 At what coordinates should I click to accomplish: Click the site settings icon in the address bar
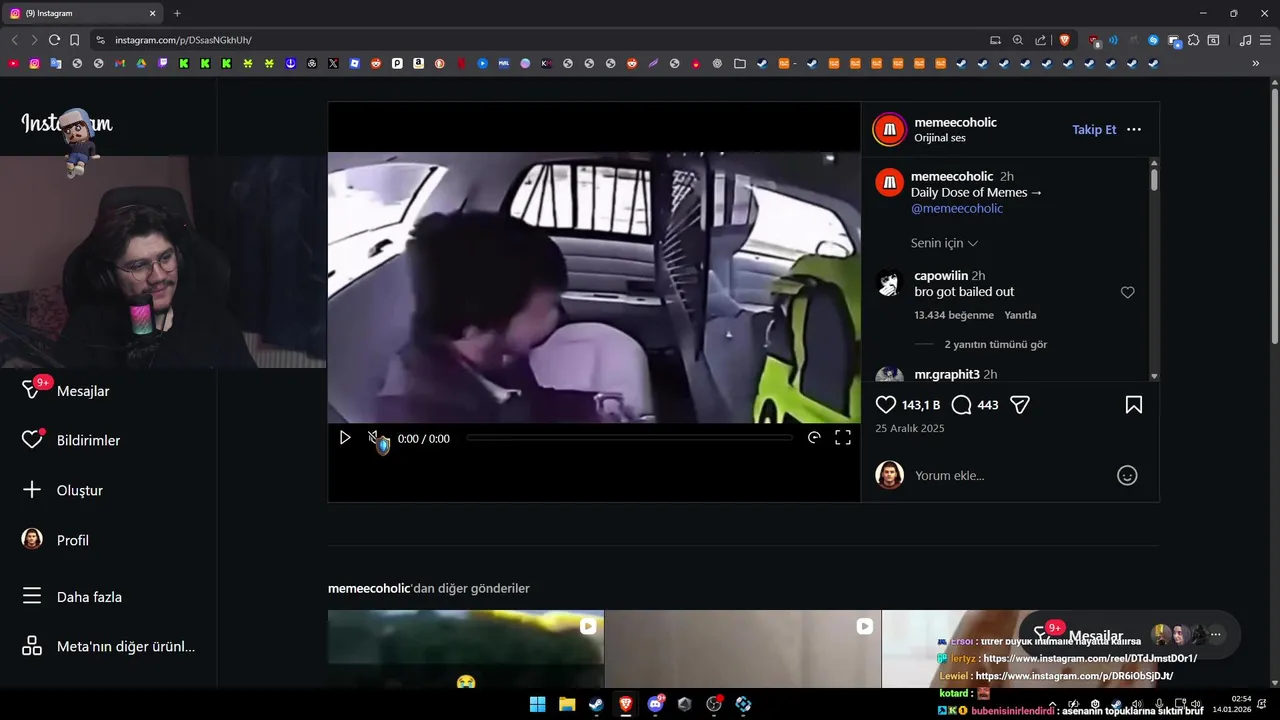coord(100,40)
